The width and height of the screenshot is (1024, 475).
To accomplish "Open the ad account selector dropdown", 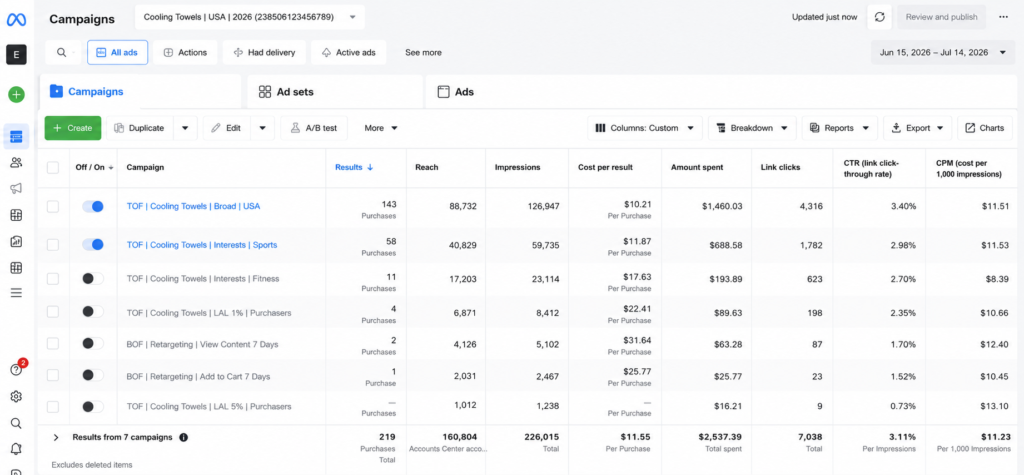I will click(x=250, y=17).
